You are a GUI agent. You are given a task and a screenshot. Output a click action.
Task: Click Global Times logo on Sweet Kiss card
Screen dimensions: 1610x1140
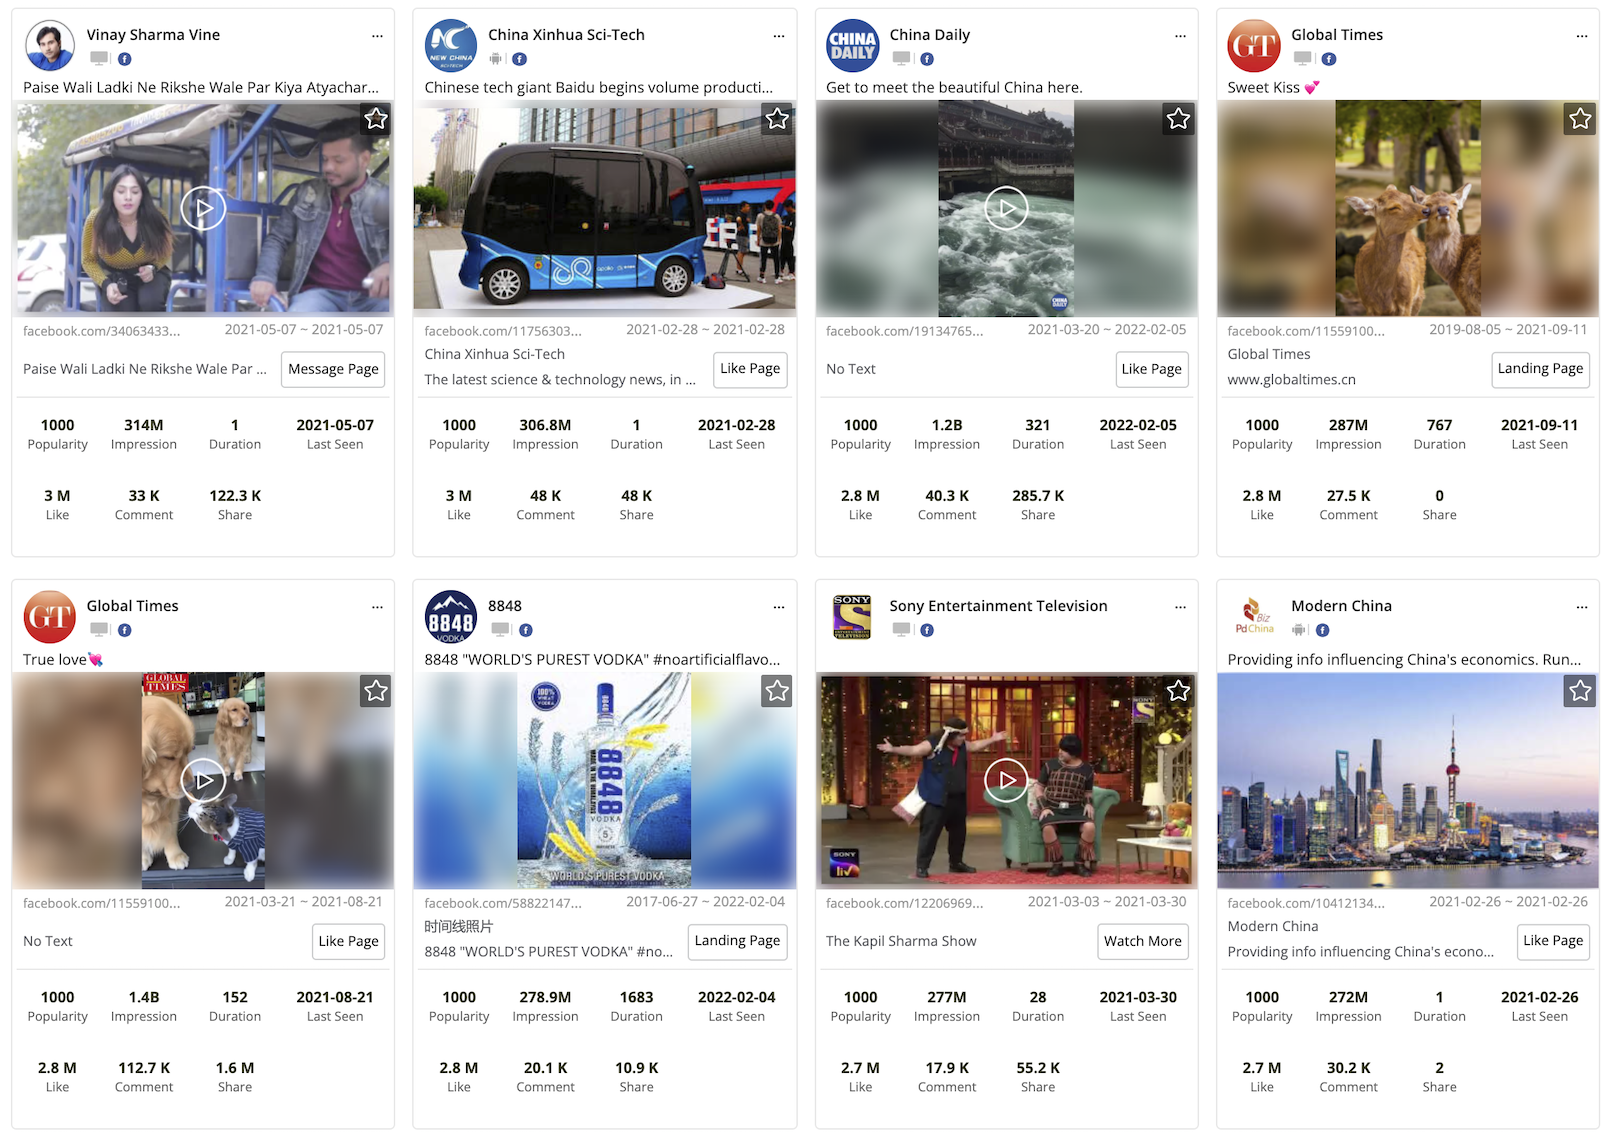coord(1254,45)
